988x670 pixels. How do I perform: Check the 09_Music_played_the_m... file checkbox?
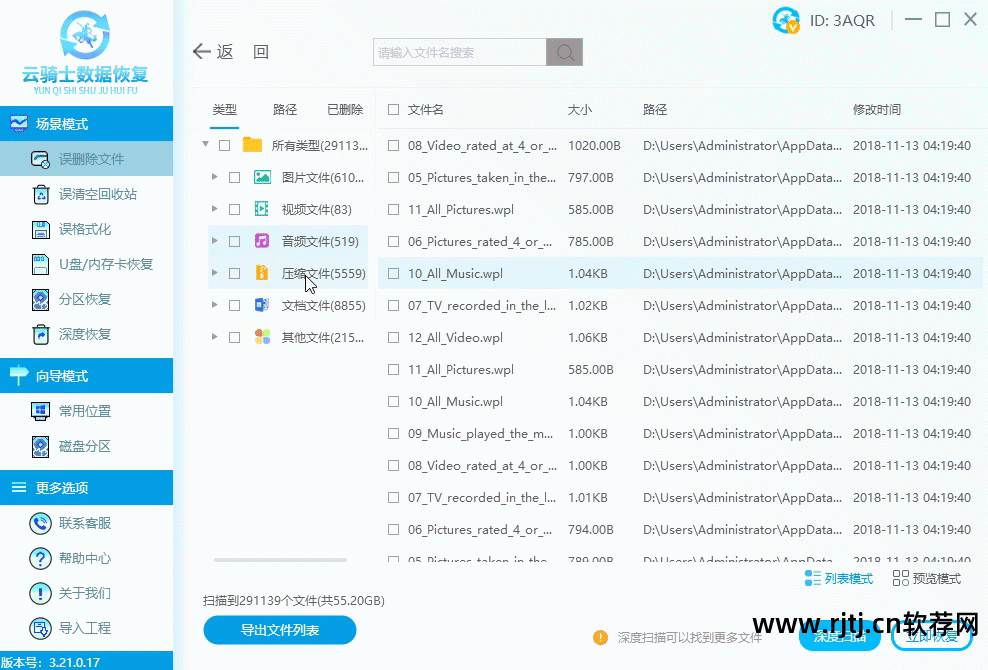(x=393, y=434)
